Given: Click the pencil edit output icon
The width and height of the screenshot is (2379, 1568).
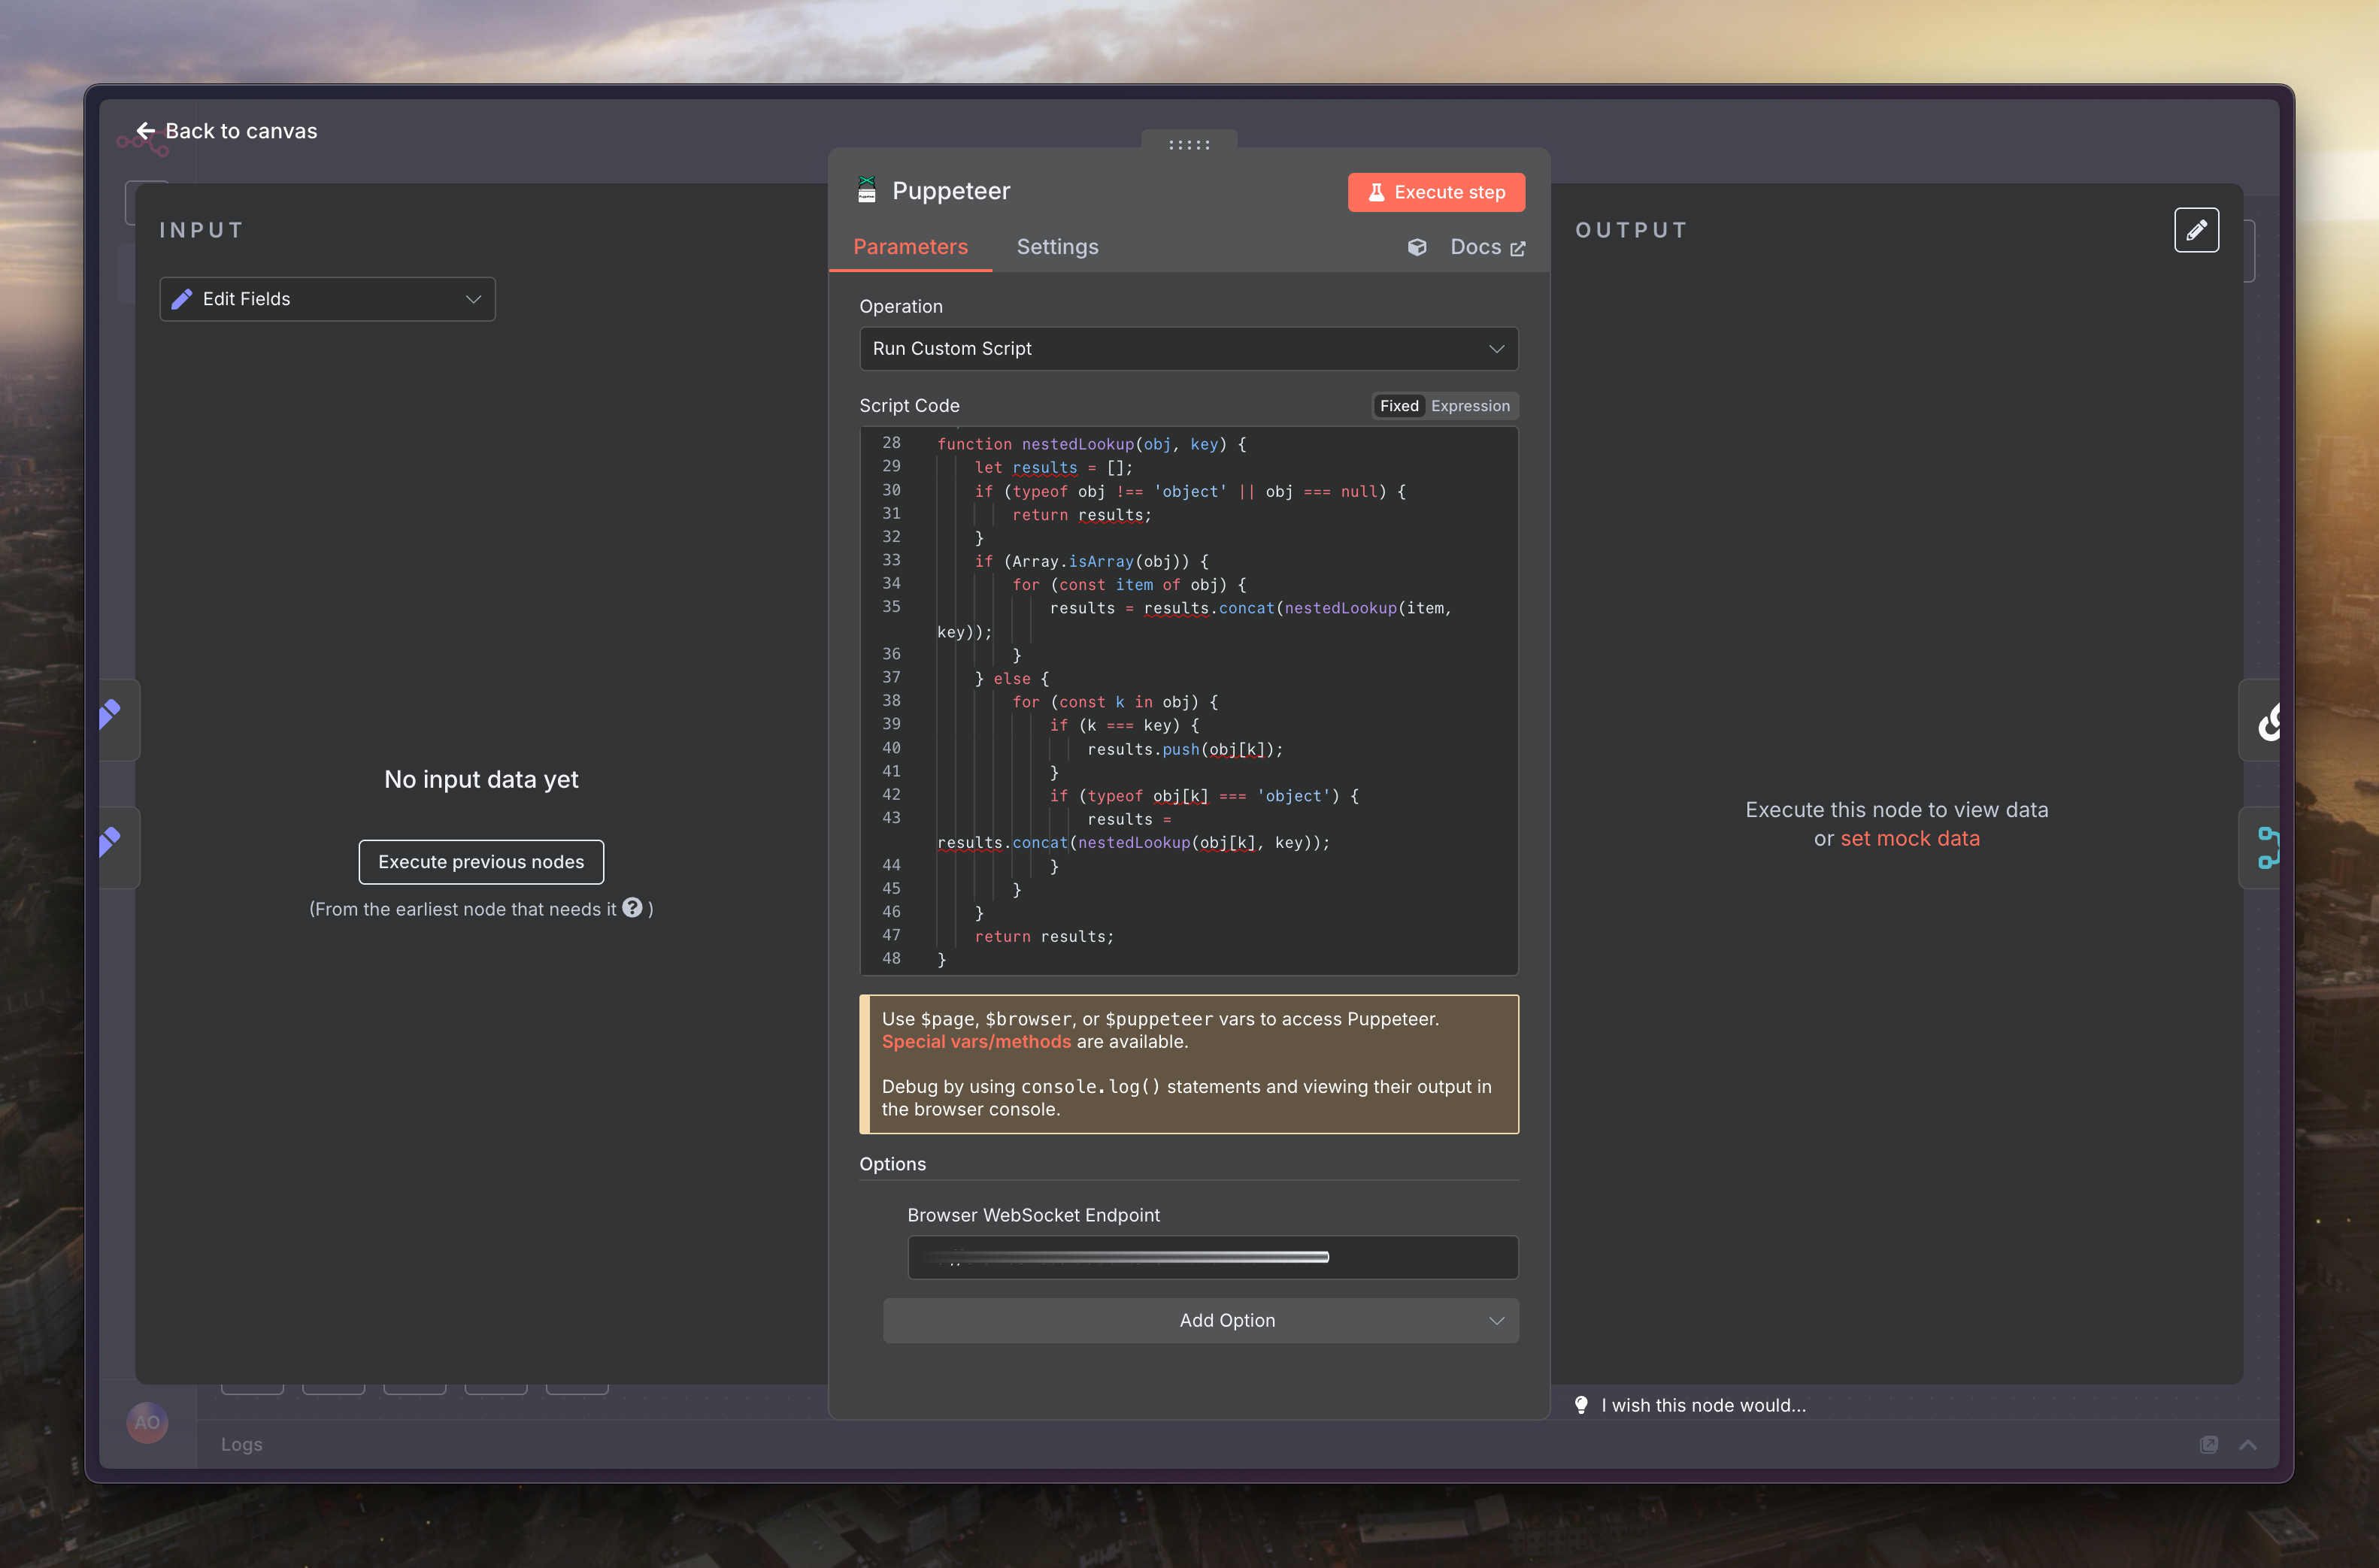Looking at the screenshot, I should point(2196,230).
